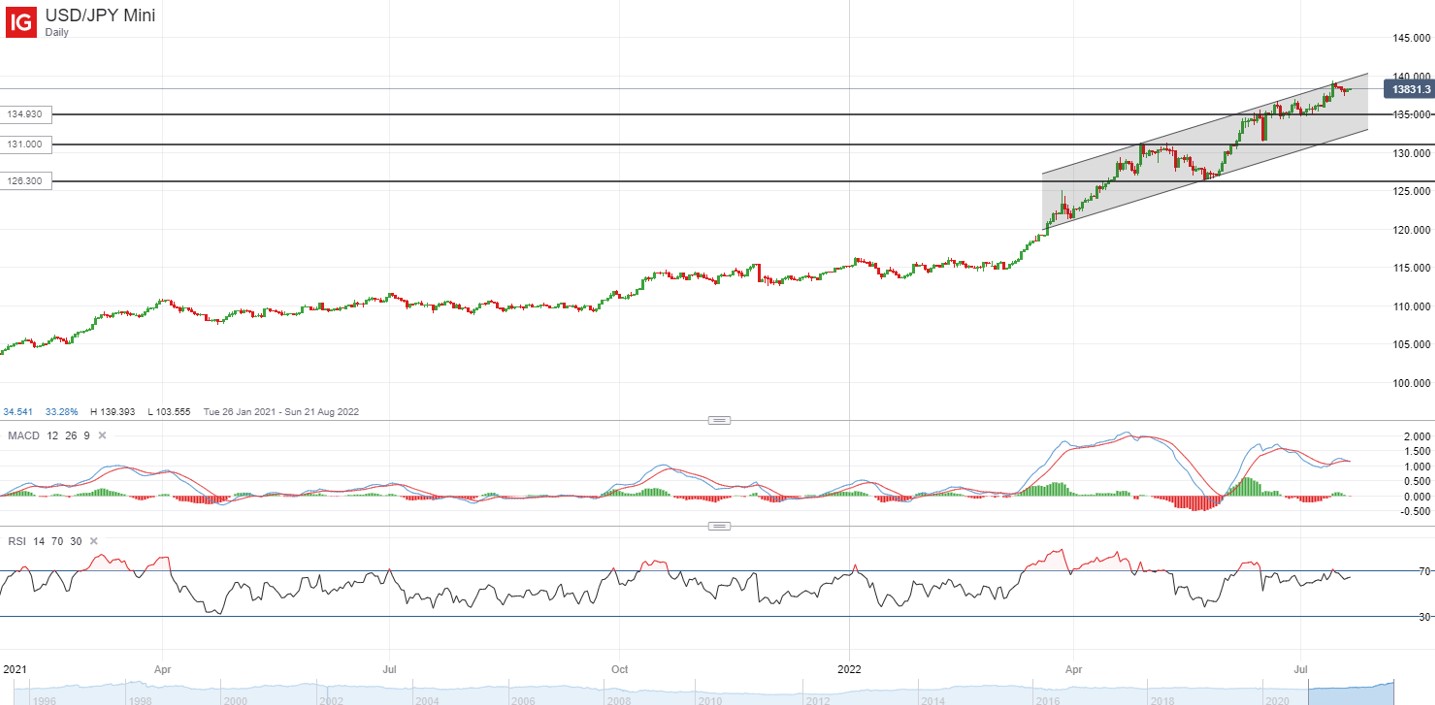Click the highlighted range in the navigator bar
This screenshot has height=705, width=1435.
click(1350, 691)
